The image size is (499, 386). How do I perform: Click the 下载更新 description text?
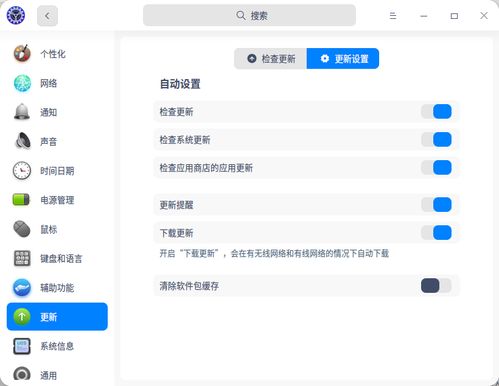pyautogui.click(x=274, y=254)
